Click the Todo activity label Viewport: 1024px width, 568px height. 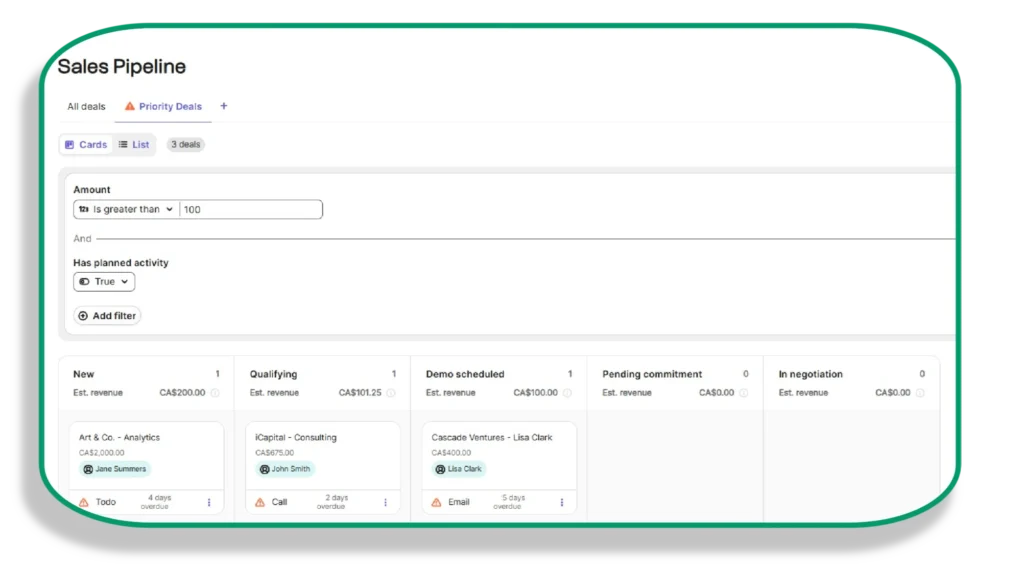[x=106, y=502]
